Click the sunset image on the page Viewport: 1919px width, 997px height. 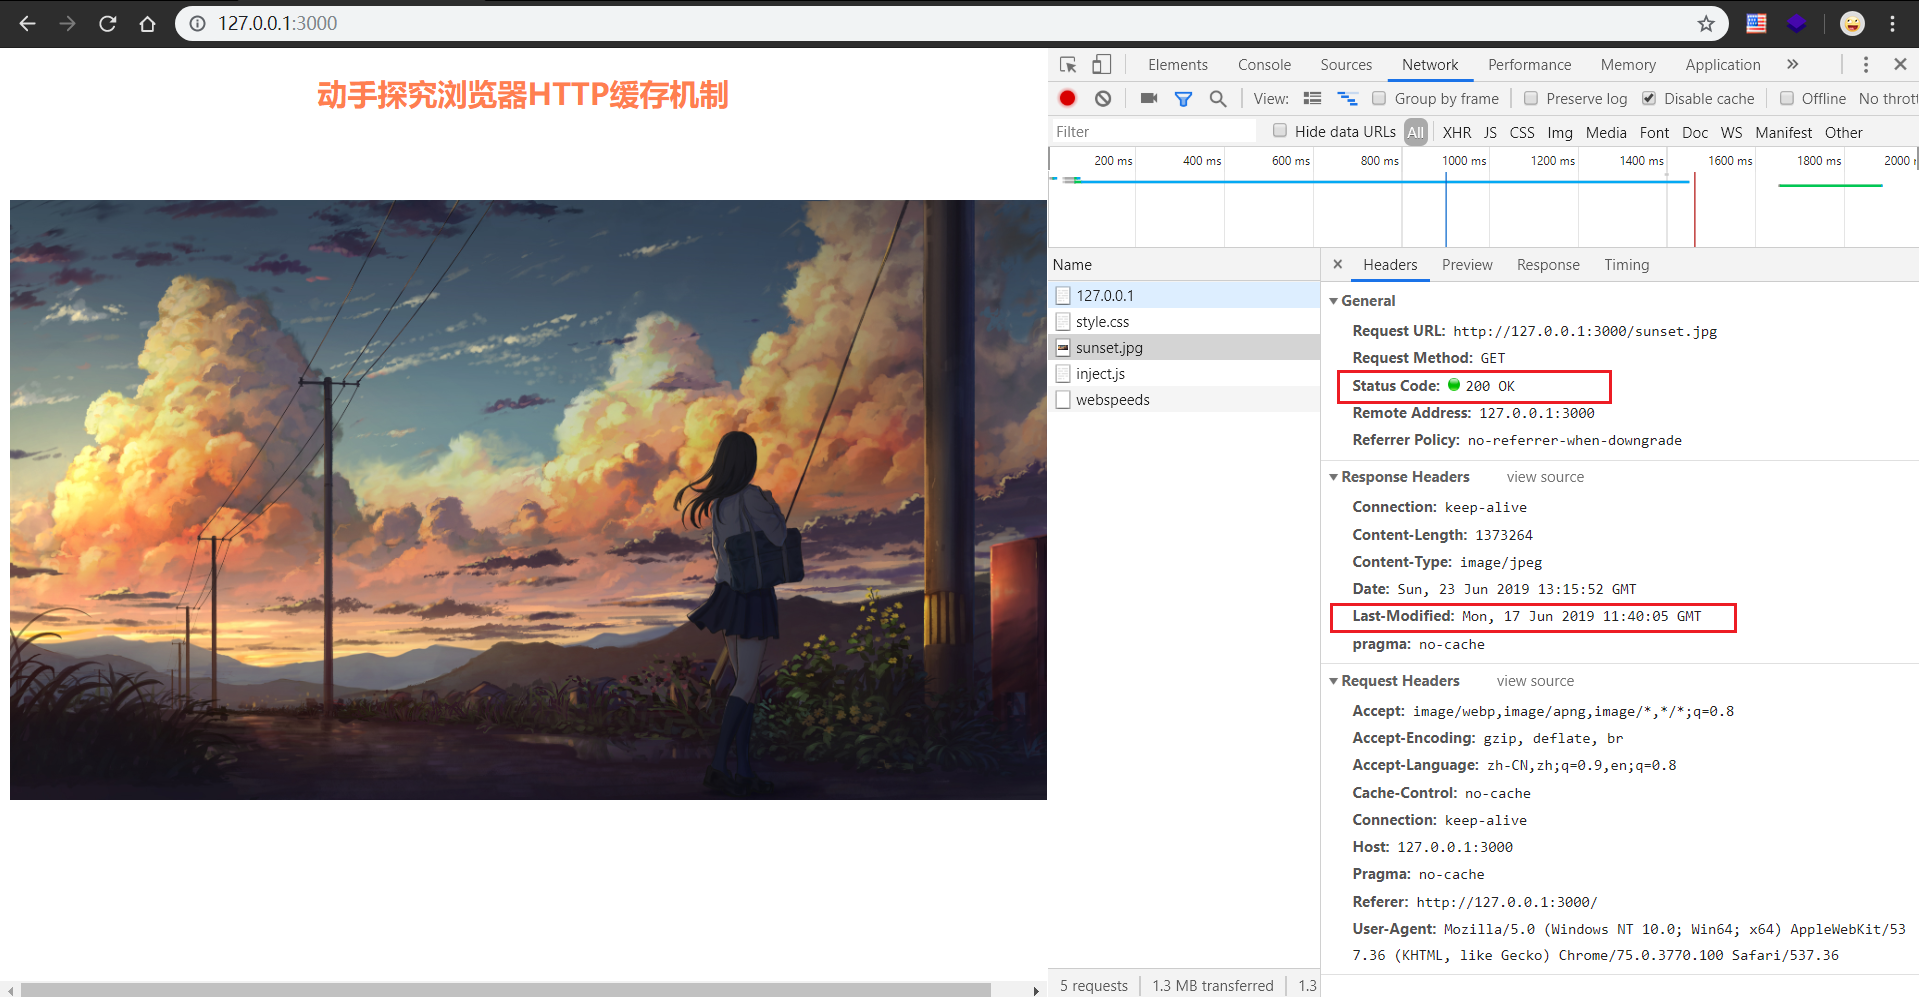click(x=528, y=500)
